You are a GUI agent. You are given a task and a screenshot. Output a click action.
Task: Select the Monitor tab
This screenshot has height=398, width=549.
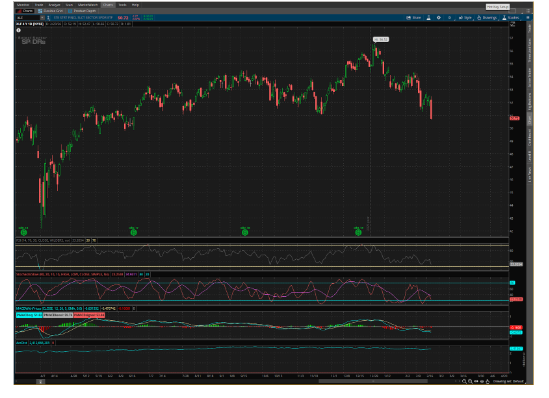pyautogui.click(x=23, y=5)
